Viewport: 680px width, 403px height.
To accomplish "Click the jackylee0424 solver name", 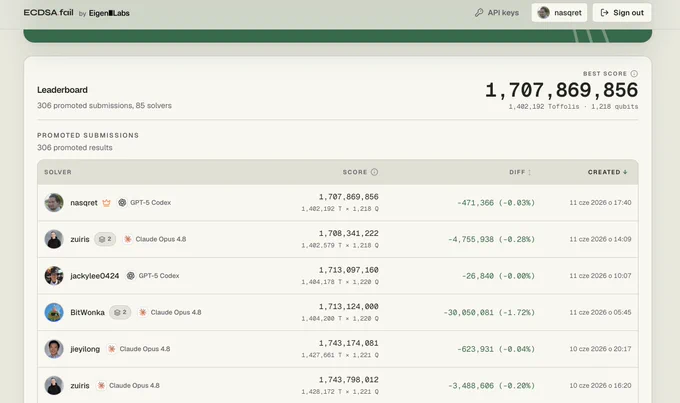I will coord(95,276).
